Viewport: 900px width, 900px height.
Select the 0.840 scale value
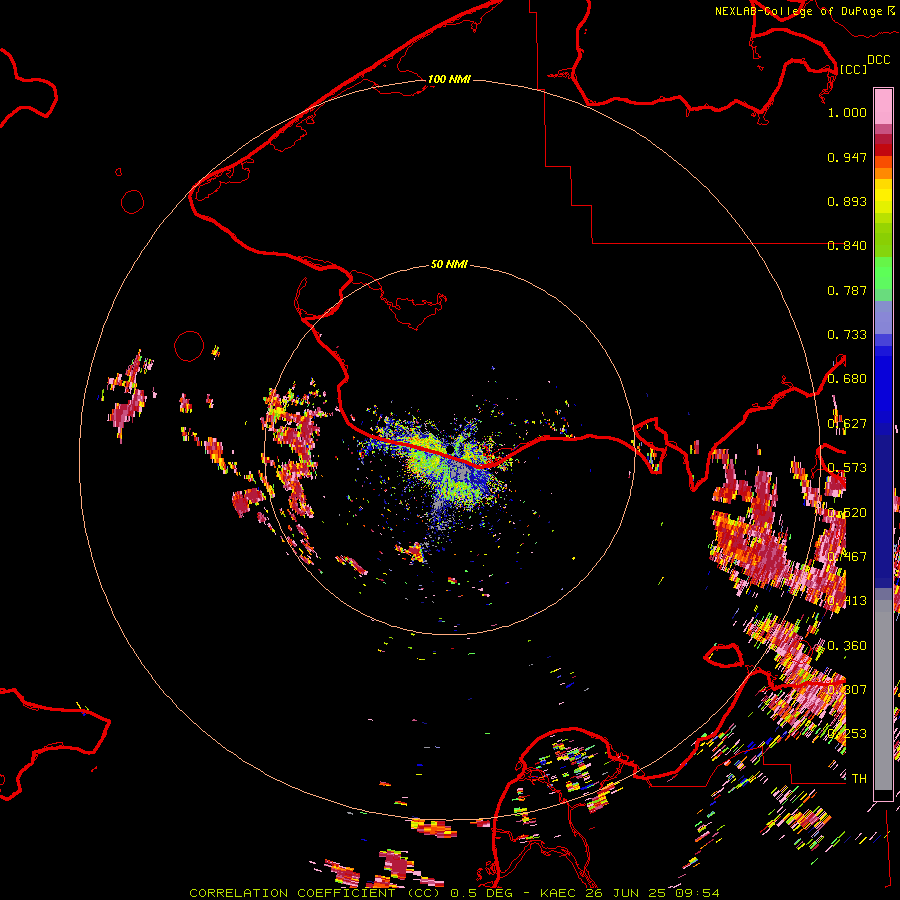[847, 246]
